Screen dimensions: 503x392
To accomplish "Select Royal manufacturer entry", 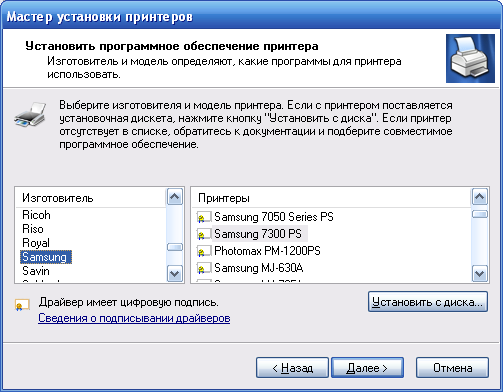I will pos(36,243).
